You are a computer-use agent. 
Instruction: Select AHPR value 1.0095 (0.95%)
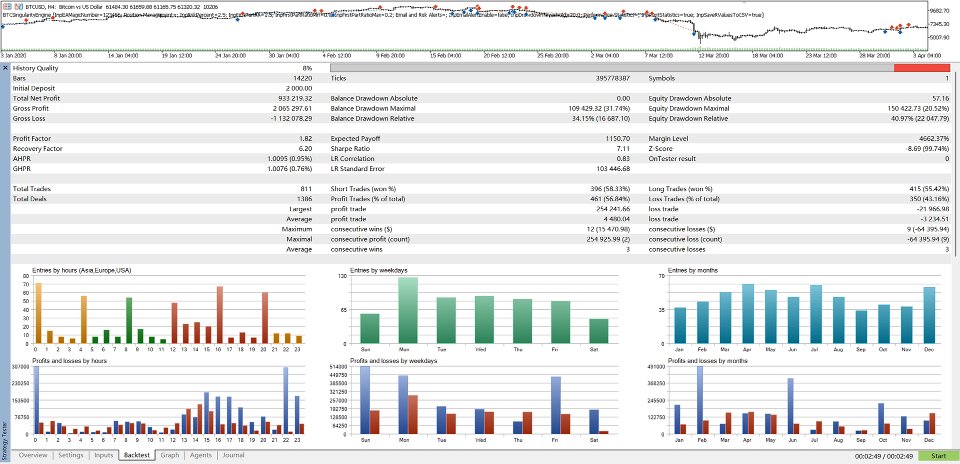(290, 159)
